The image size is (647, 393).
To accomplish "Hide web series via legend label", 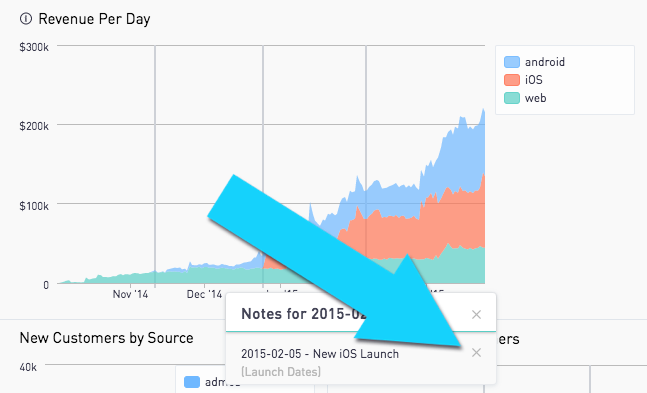I will pos(536,98).
